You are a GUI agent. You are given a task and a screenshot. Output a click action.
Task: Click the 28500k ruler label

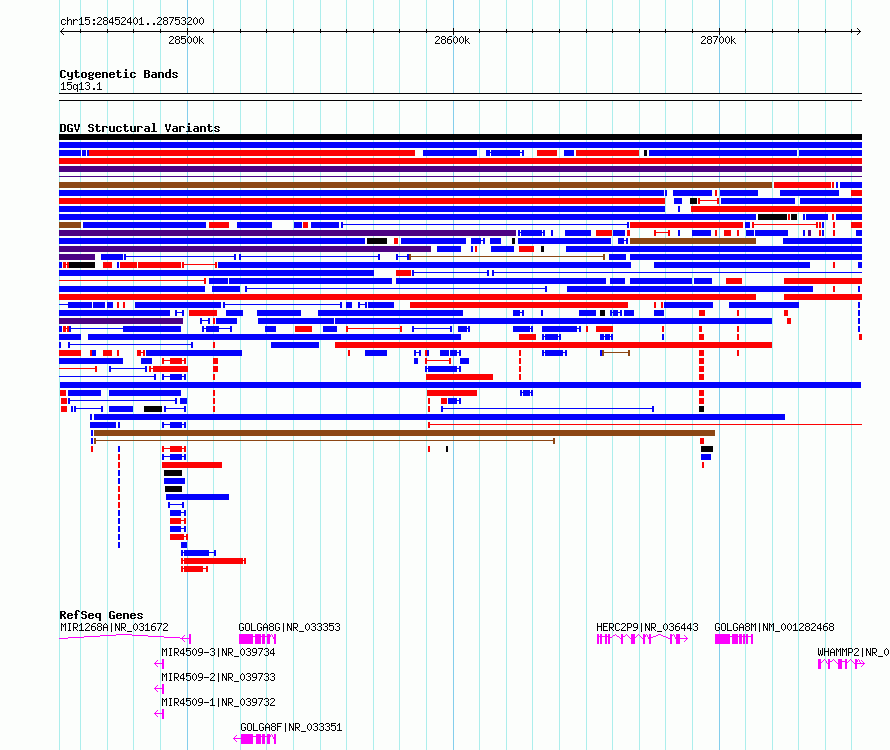[x=186, y=40]
